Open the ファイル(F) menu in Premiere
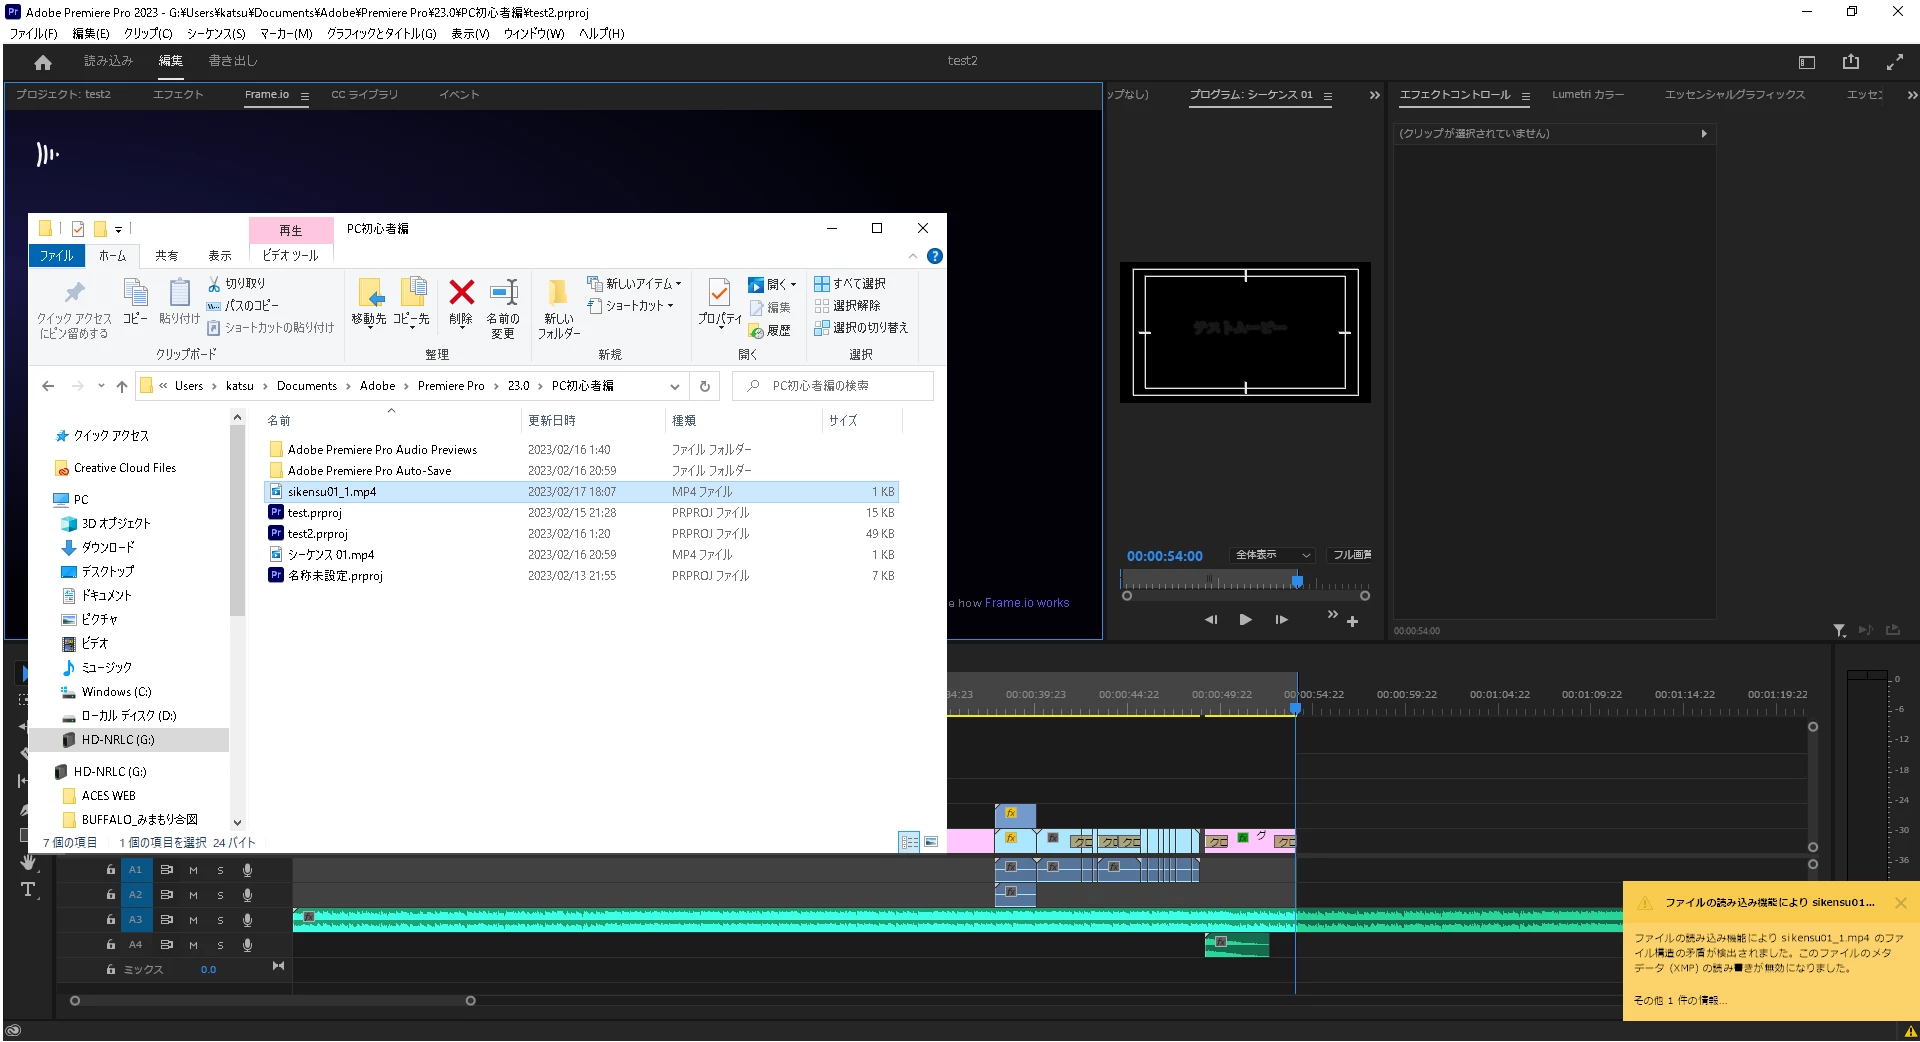1920x1042 pixels. 33,34
